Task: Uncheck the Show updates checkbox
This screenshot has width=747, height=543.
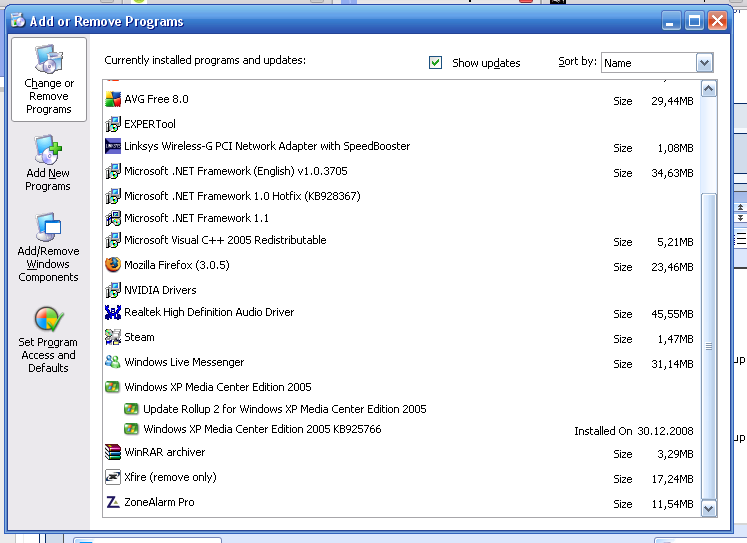Action: [x=435, y=62]
